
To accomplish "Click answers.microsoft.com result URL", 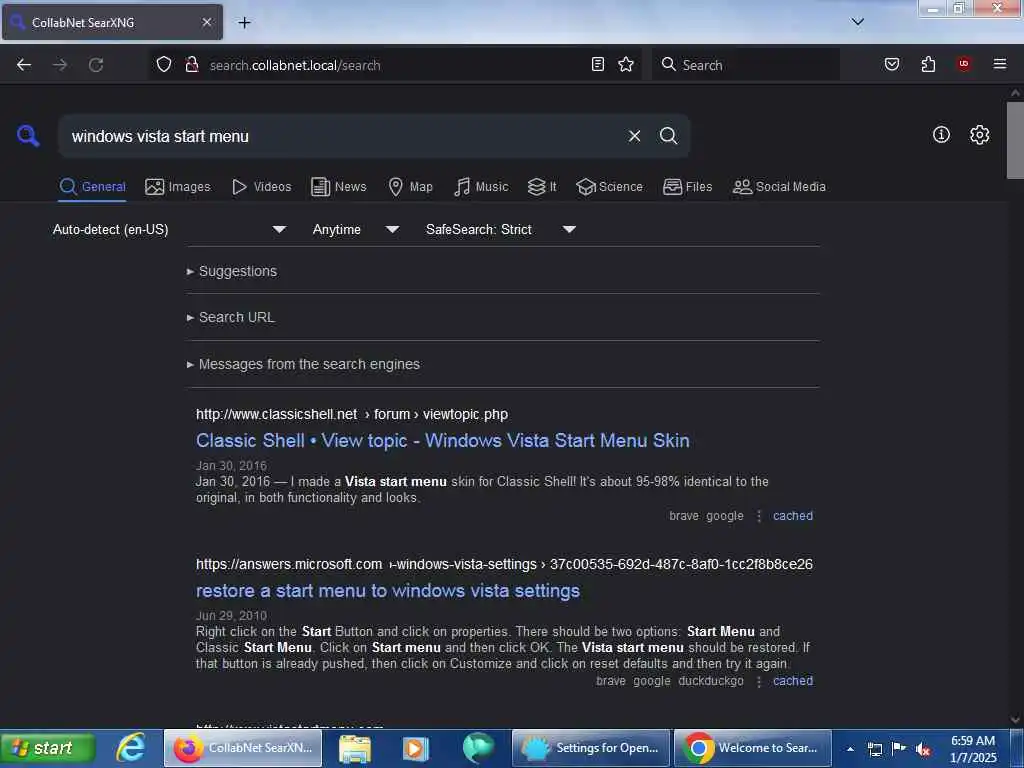I will click(x=504, y=564).
